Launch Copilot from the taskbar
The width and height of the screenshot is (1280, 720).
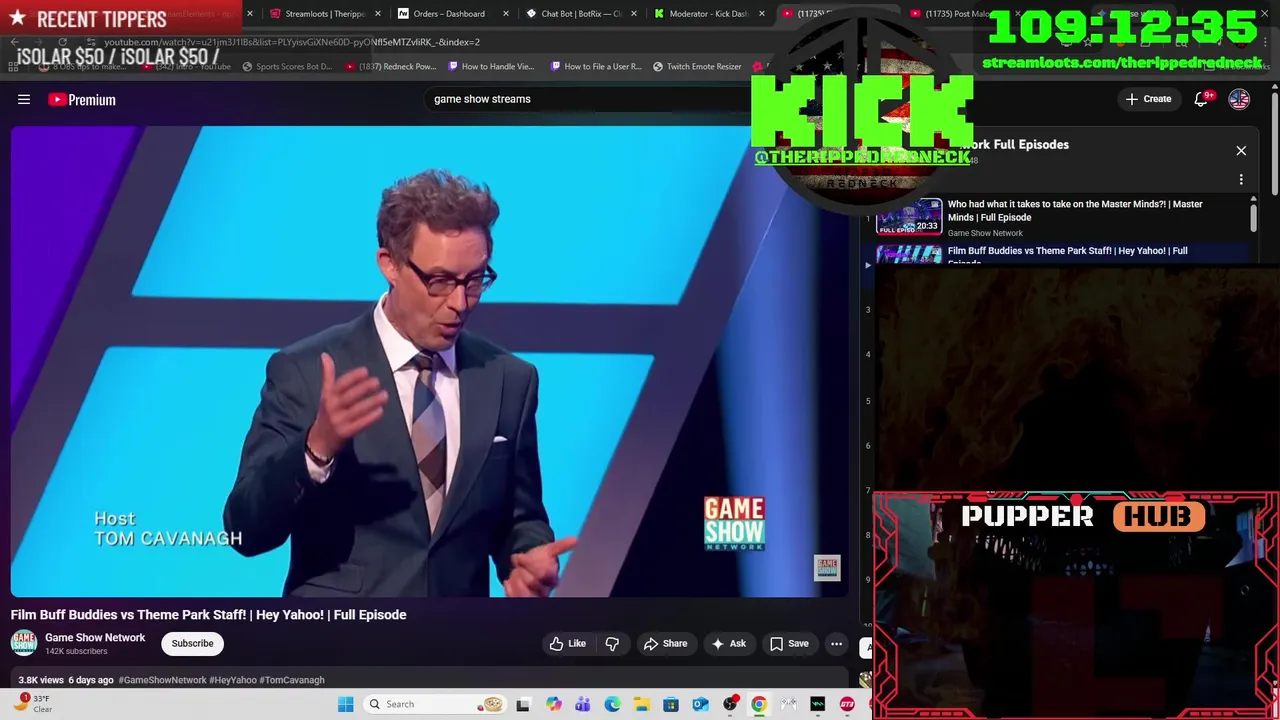[x=554, y=704]
